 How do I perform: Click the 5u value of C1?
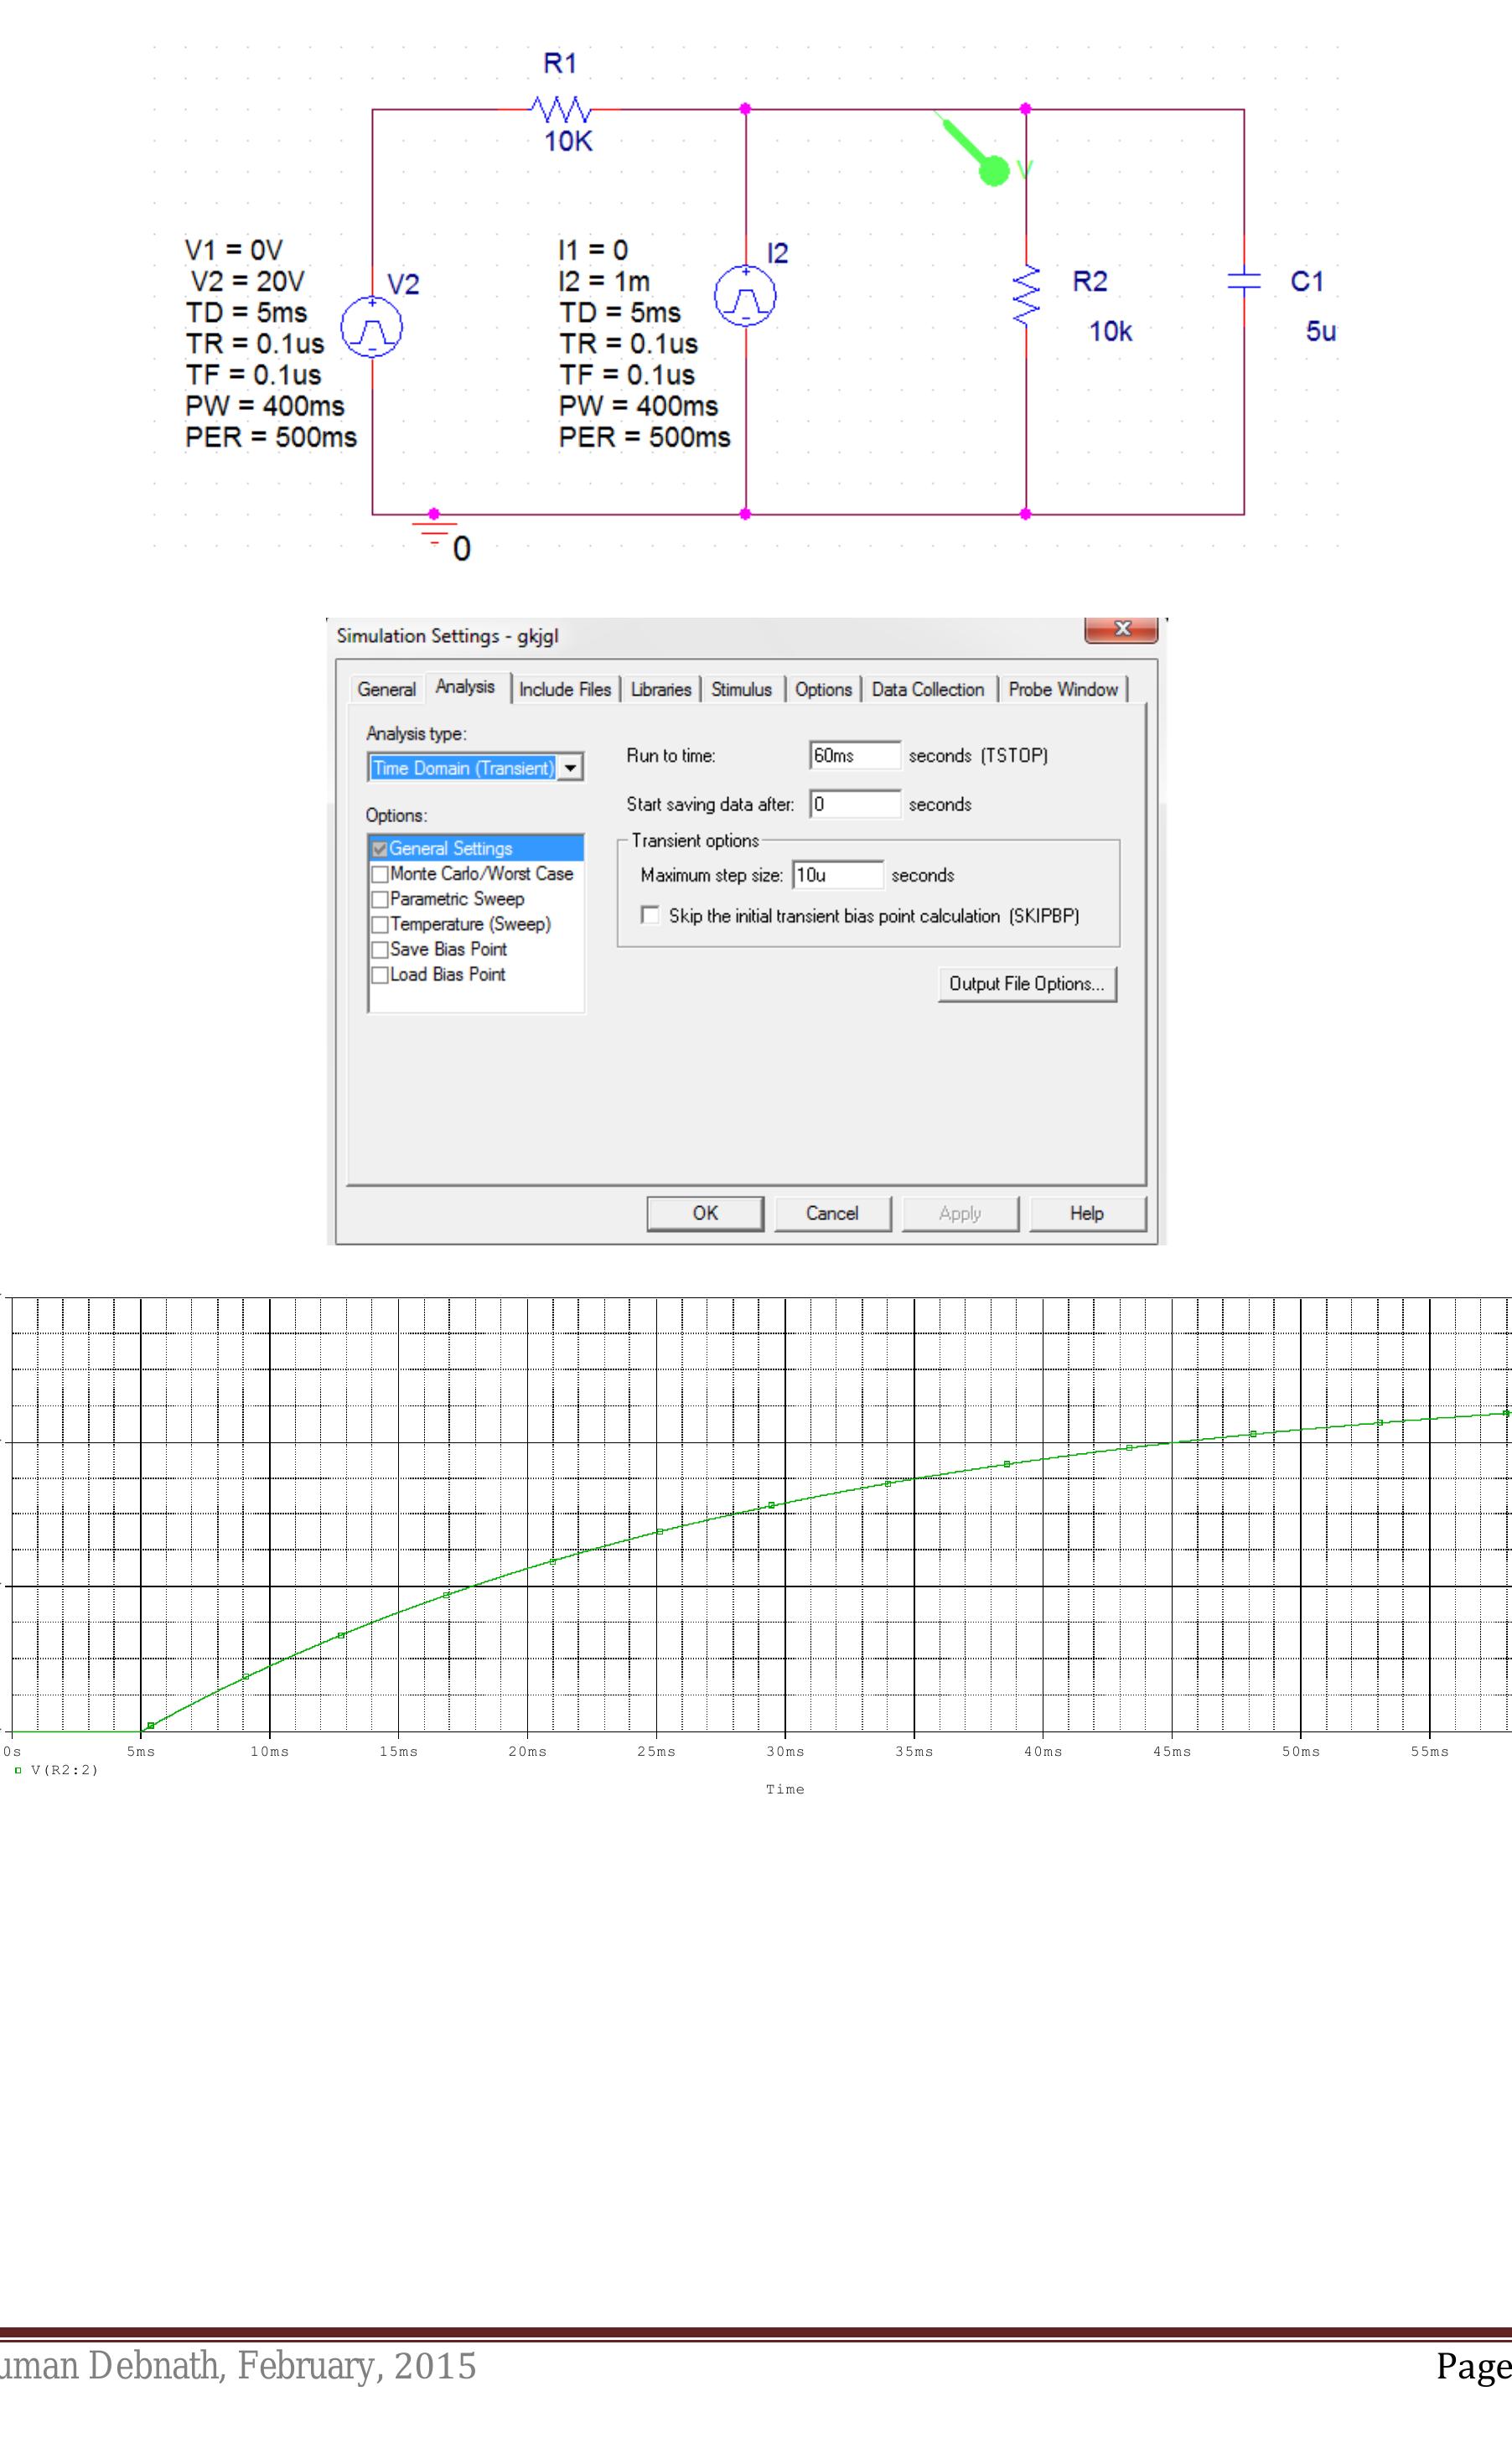(1321, 331)
